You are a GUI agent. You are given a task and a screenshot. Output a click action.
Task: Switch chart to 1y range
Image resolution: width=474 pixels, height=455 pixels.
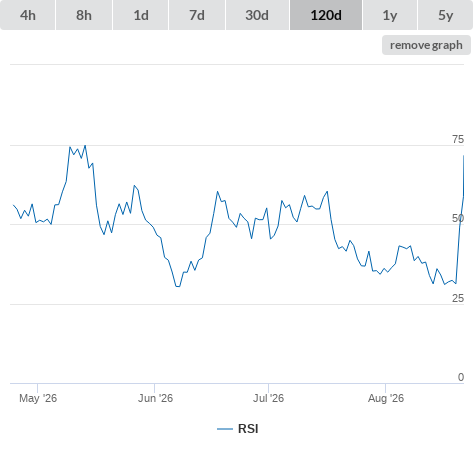390,15
